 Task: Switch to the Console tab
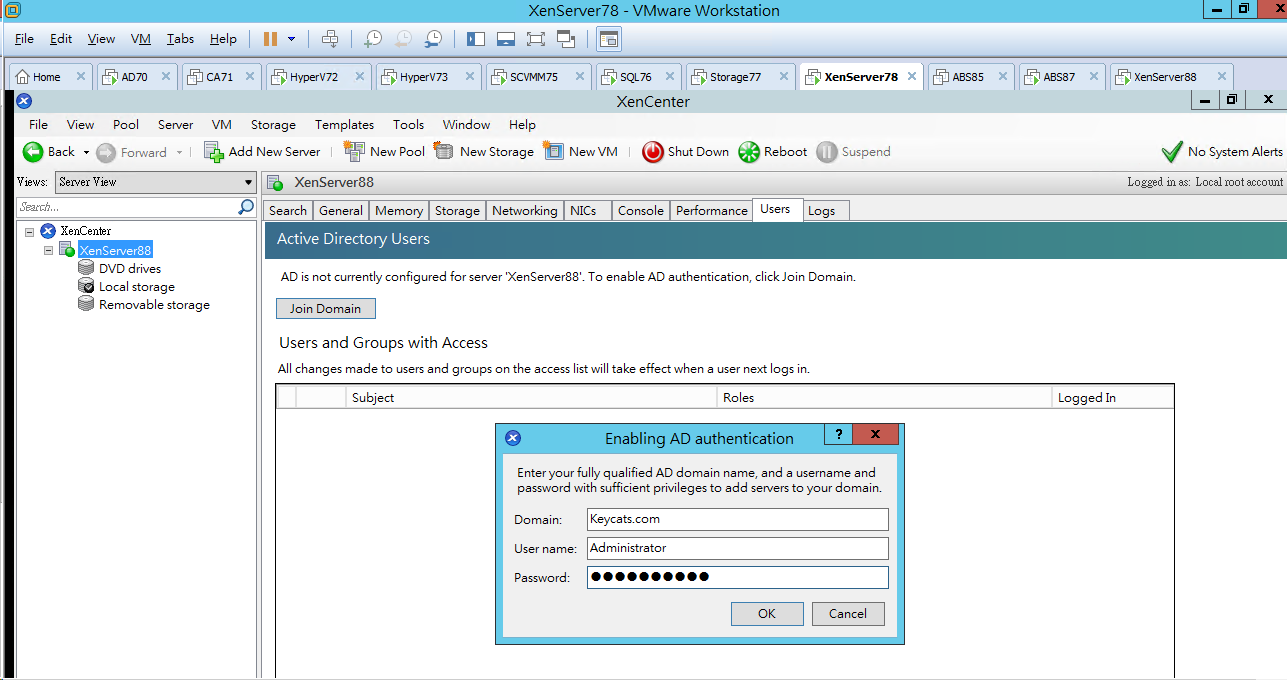click(x=640, y=211)
